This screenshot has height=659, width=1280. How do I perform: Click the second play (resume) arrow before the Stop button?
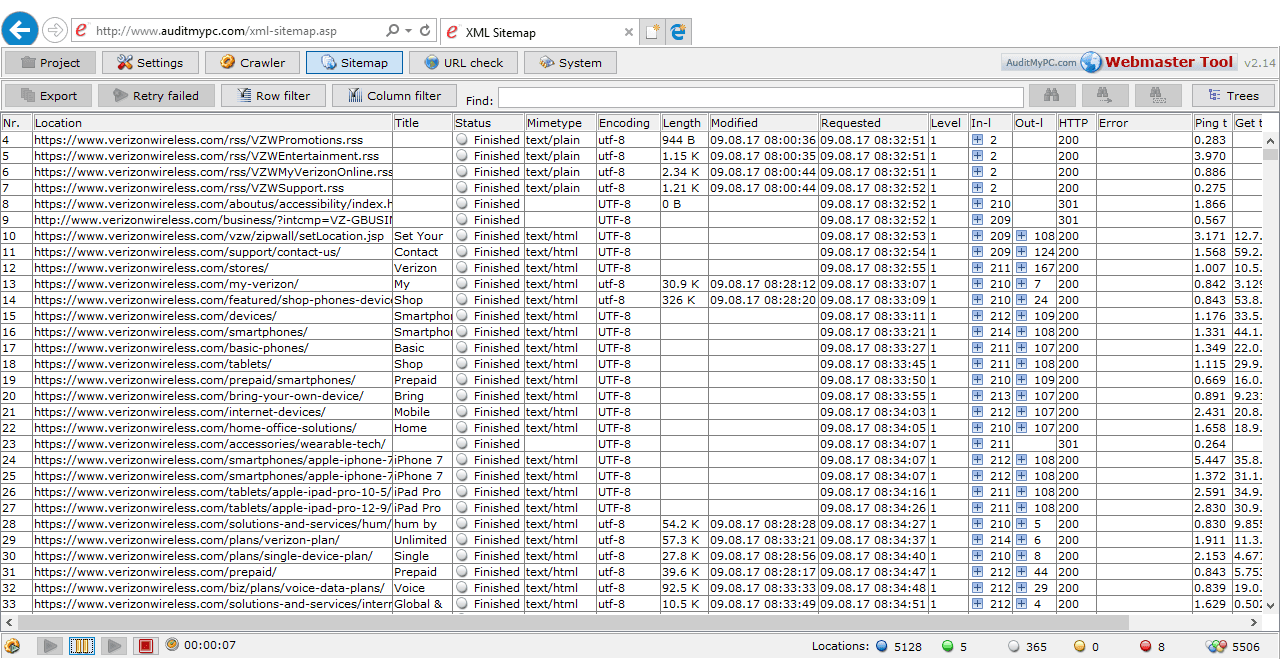point(114,646)
